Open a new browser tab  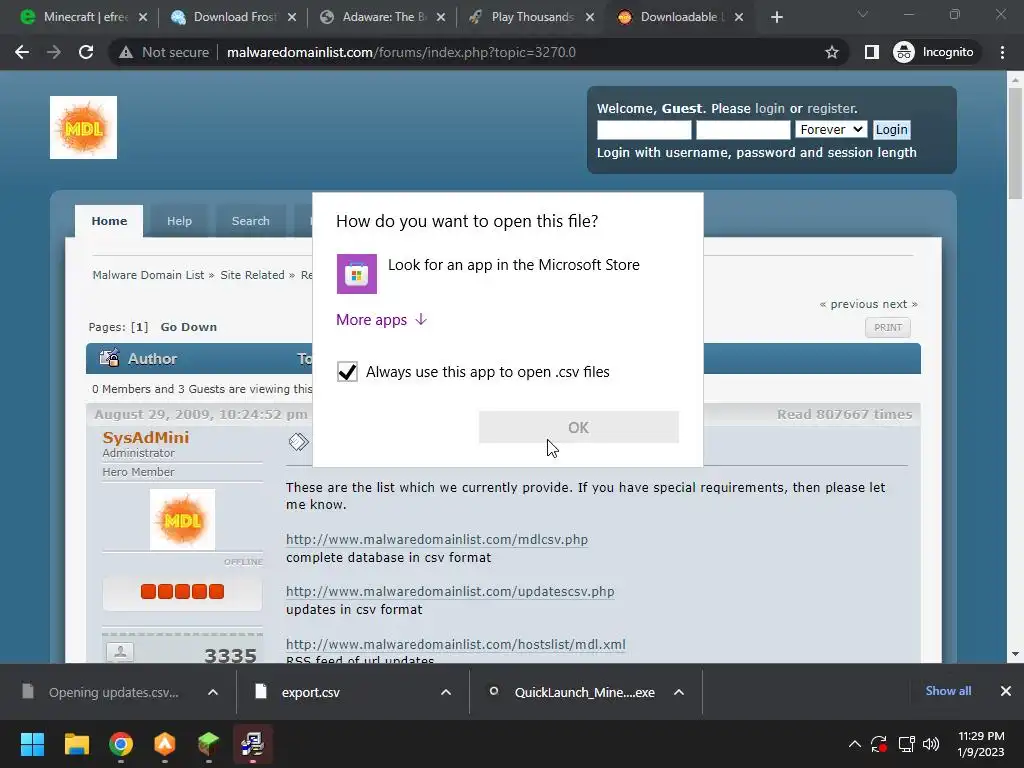coord(776,18)
